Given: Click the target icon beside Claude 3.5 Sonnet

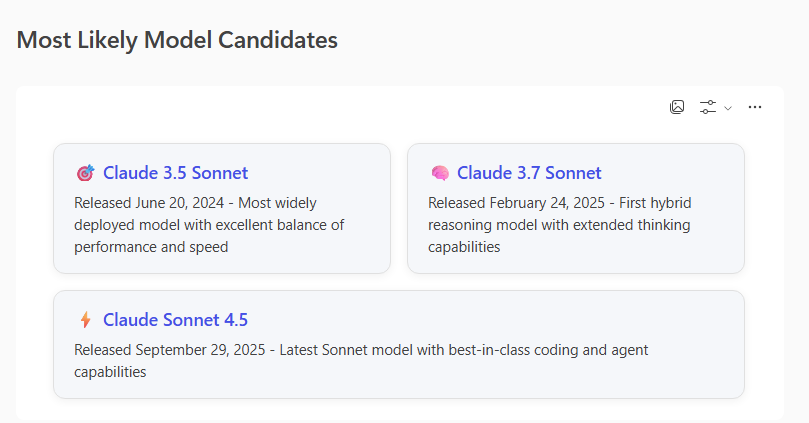Looking at the screenshot, I should click(x=85, y=173).
